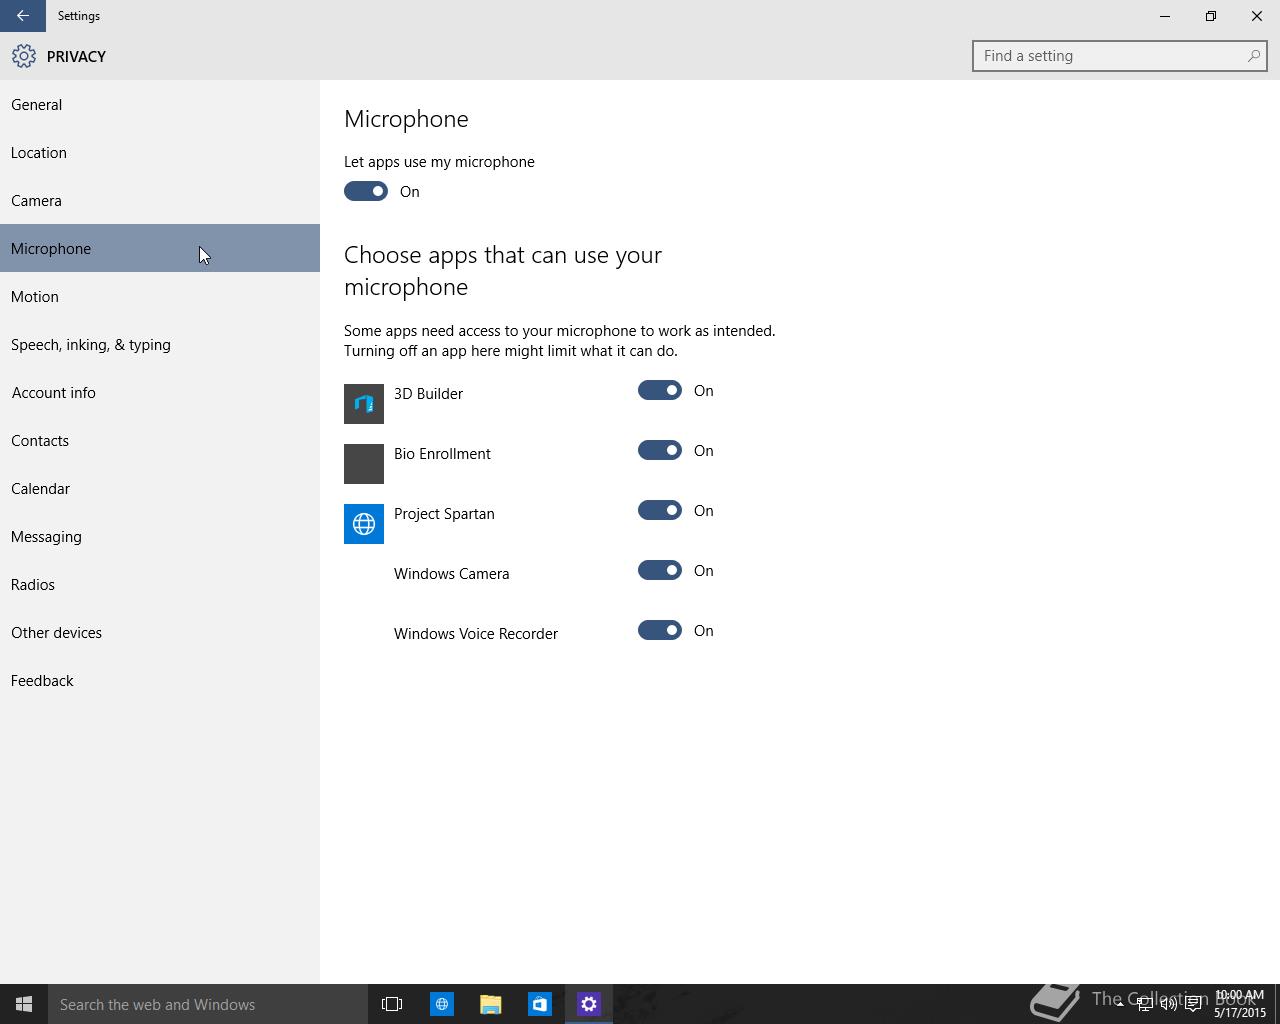Image resolution: width=1280 pixels, height=1024 pixels.
Task: Open the General privacy section
Action: [160, 104]
